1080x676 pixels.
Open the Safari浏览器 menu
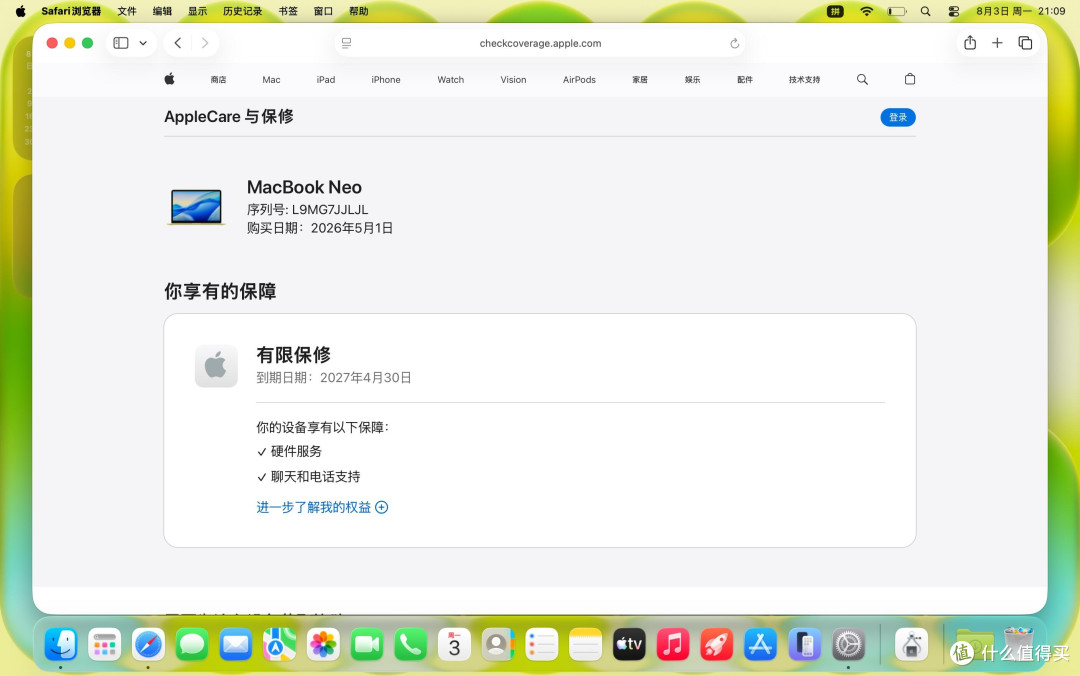[x=71, y=11]
